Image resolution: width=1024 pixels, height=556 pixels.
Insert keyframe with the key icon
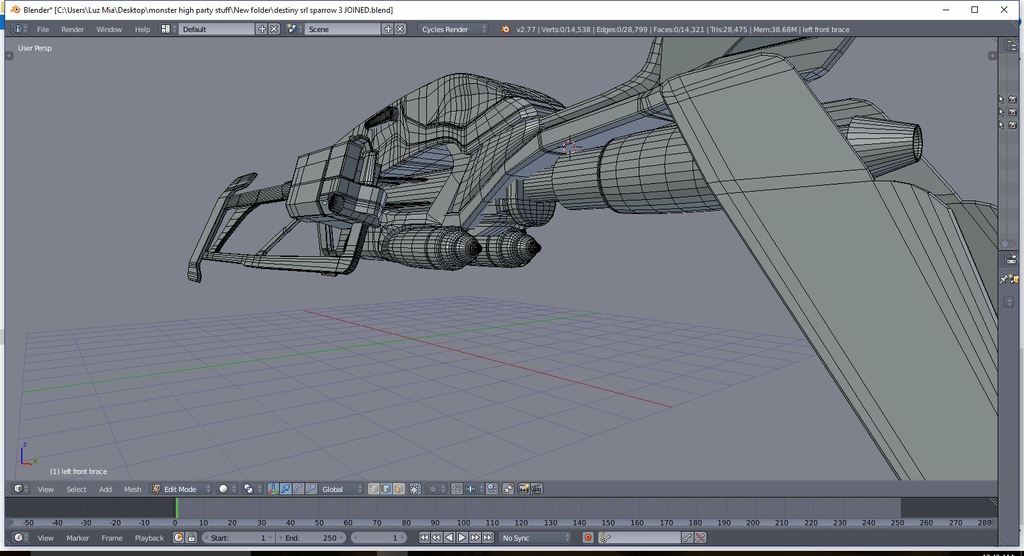click(x=687, y=538)
